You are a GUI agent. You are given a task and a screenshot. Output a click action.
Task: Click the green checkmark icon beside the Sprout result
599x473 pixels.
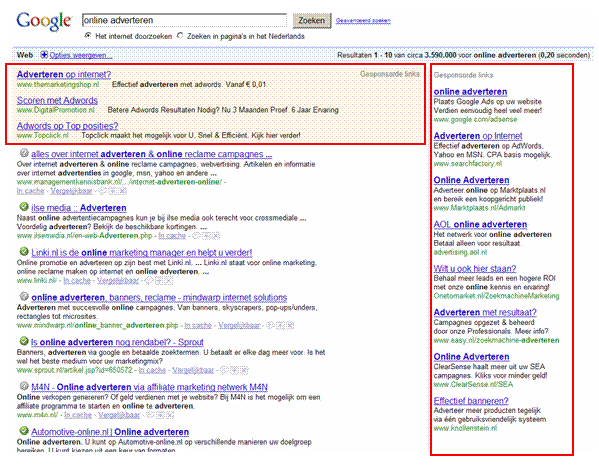point(24,341)
